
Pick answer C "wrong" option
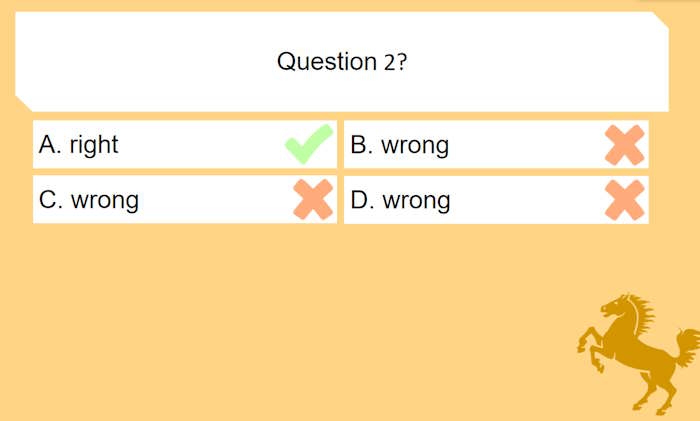(x=160, y=200)
